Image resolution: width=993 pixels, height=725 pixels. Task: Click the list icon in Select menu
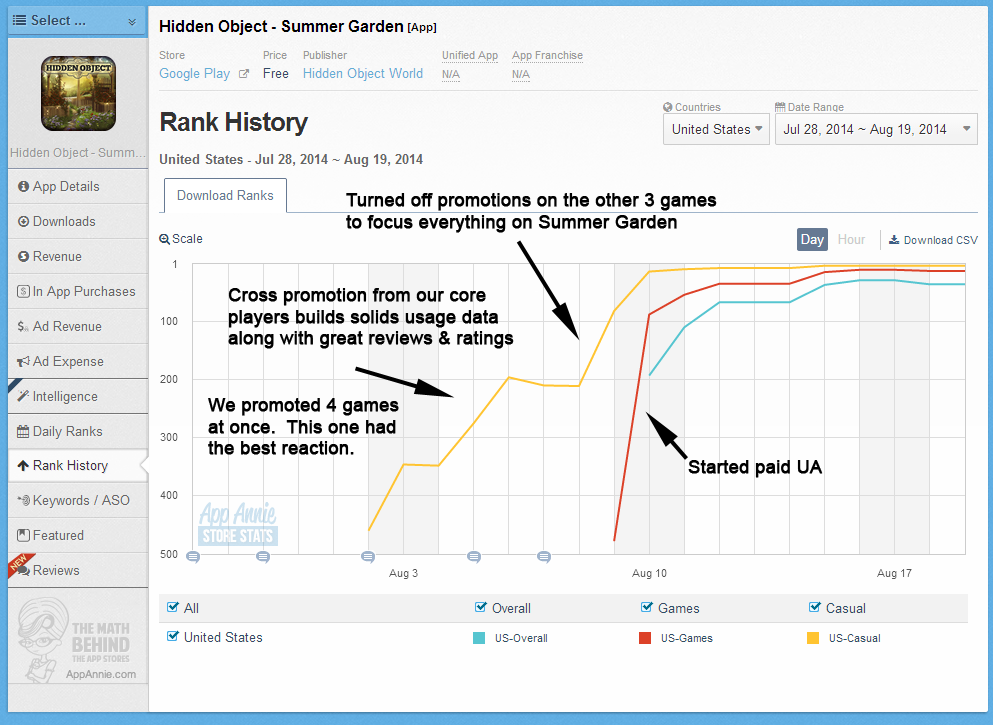pos(20,20)
